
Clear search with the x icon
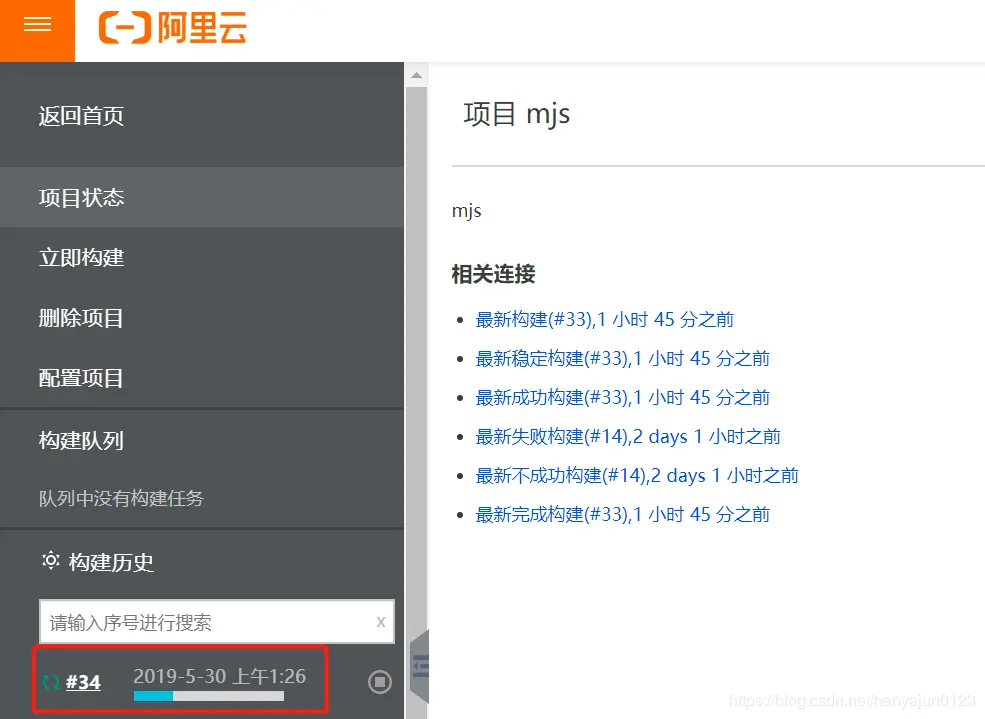click(381, 622)
